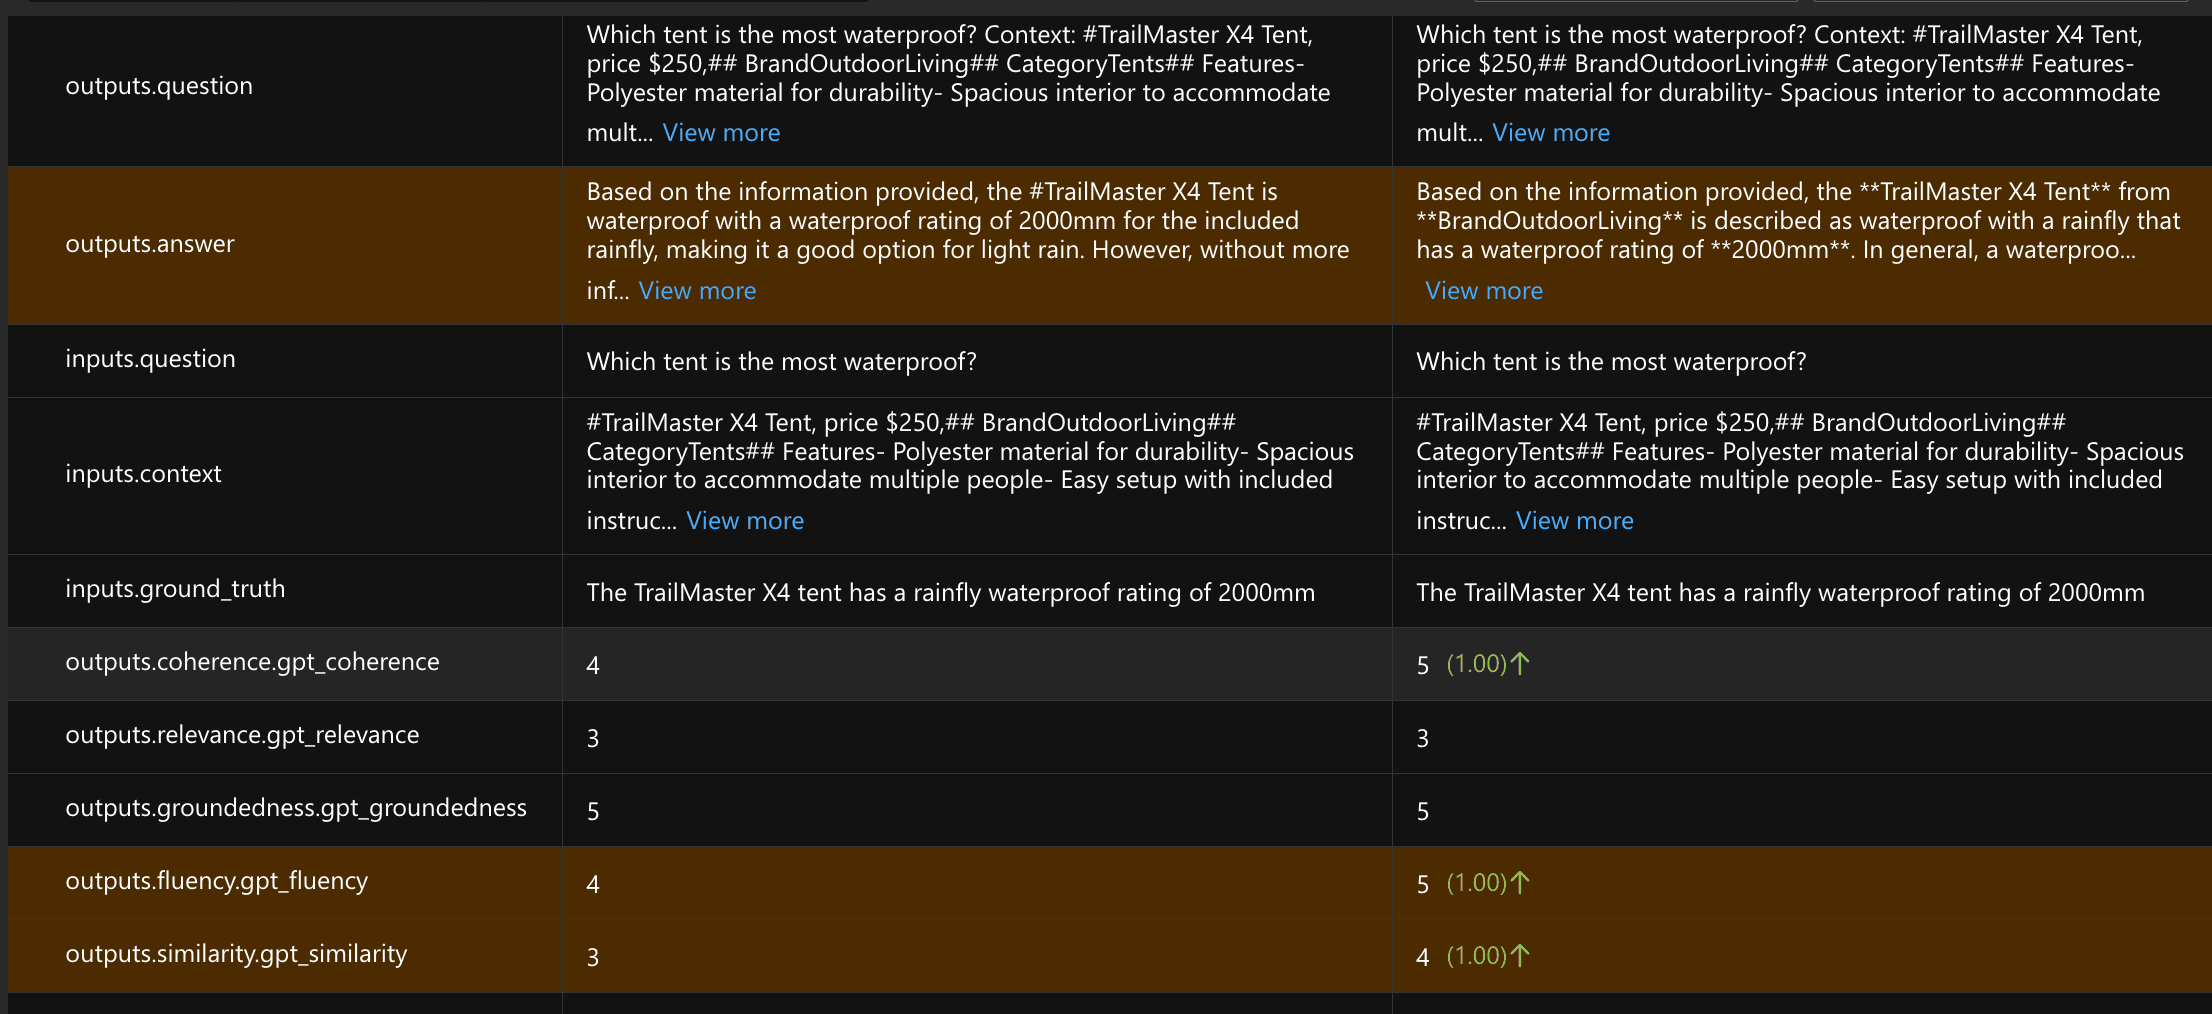Show more of first column's inputs.context text
The width and height of the screenshot is (2212, 1014).
(x=744, y=521)
